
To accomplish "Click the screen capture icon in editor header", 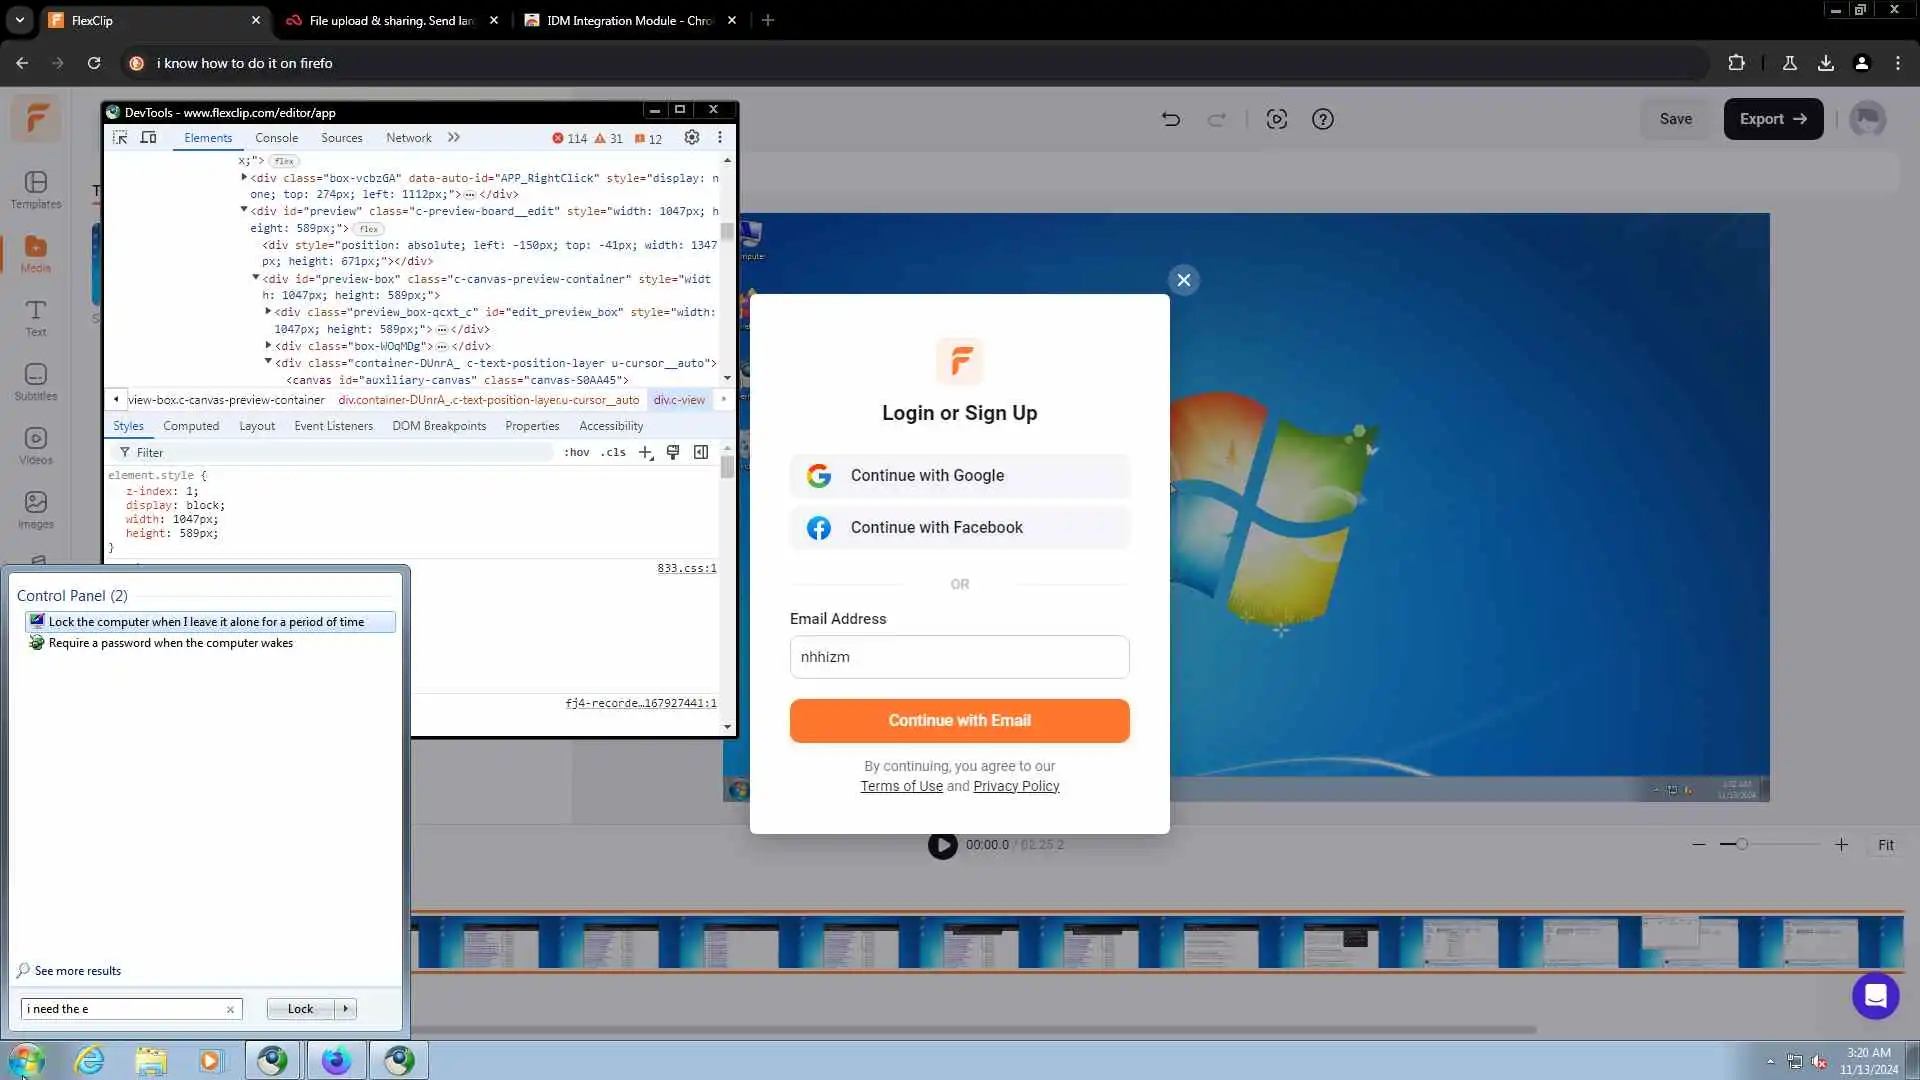I will (1276, 119).
